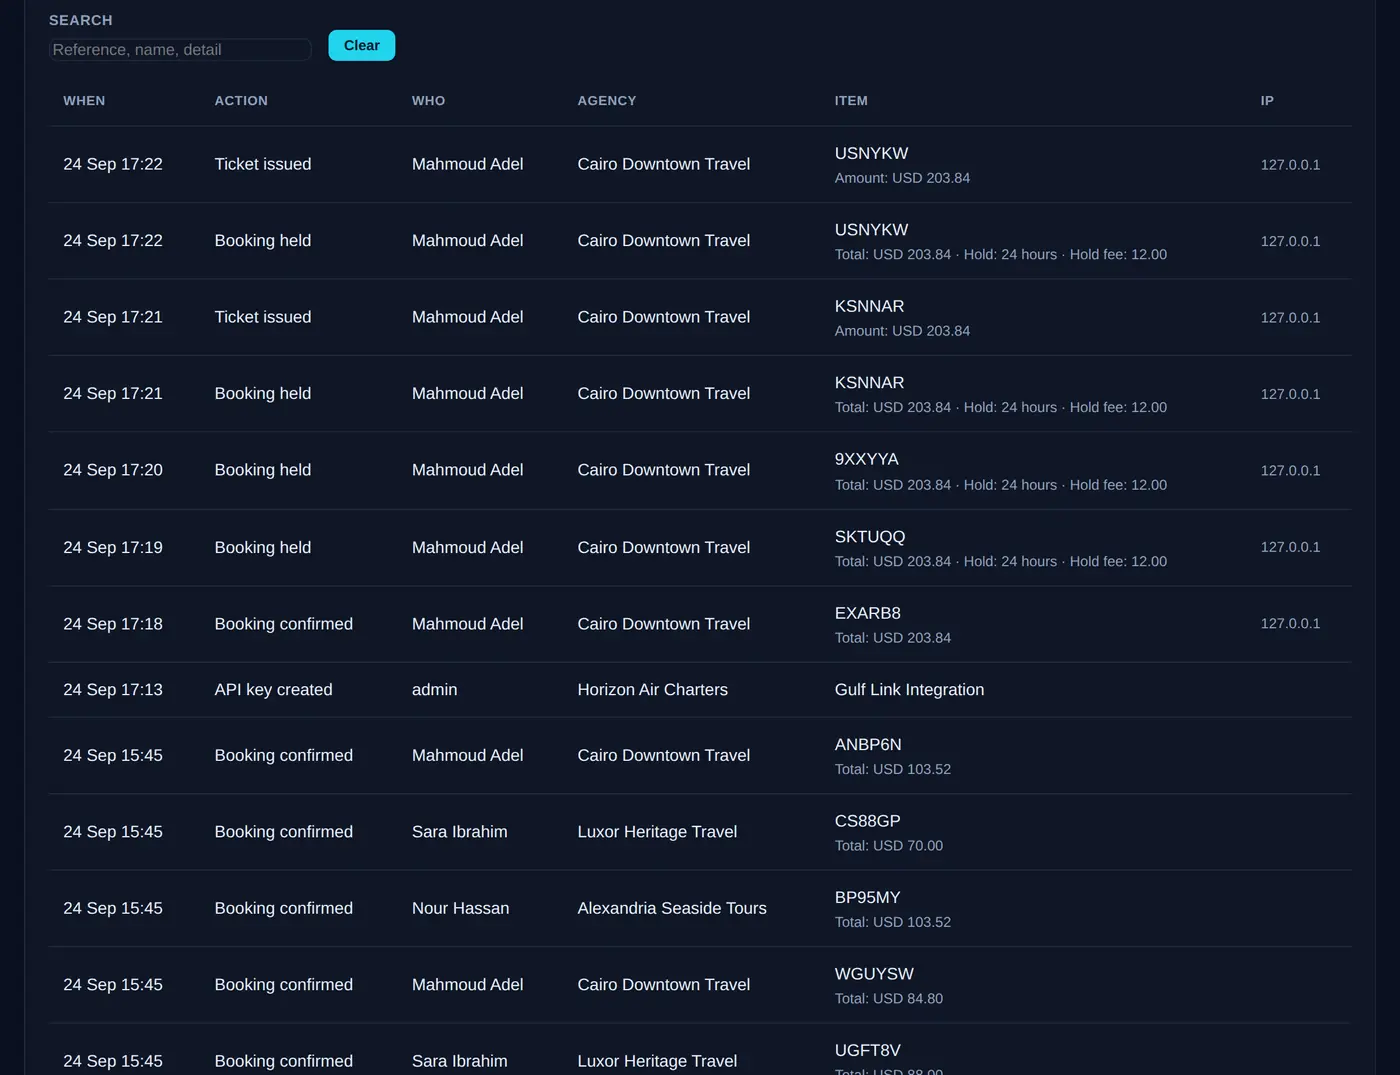Click Booking confirmed in the BP95MY row
The height and width of the screenshot is (1075, 1400).
click(x=283, y=908)
